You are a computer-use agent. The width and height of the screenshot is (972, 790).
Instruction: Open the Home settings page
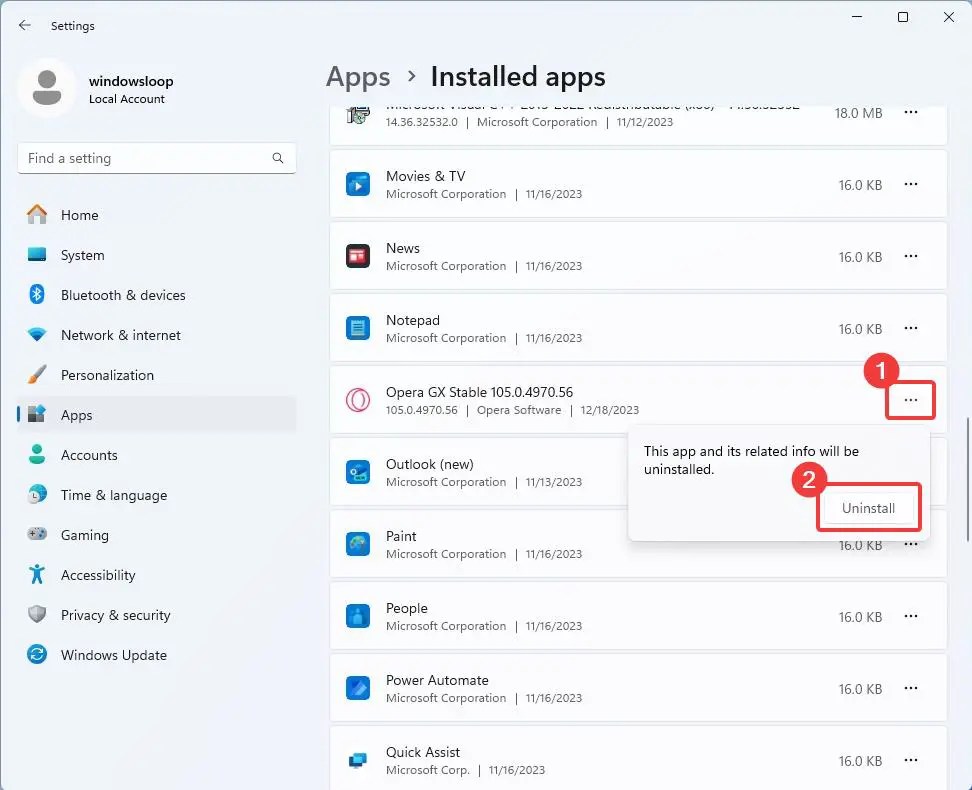pyautogui.click(x=157, y=215)
